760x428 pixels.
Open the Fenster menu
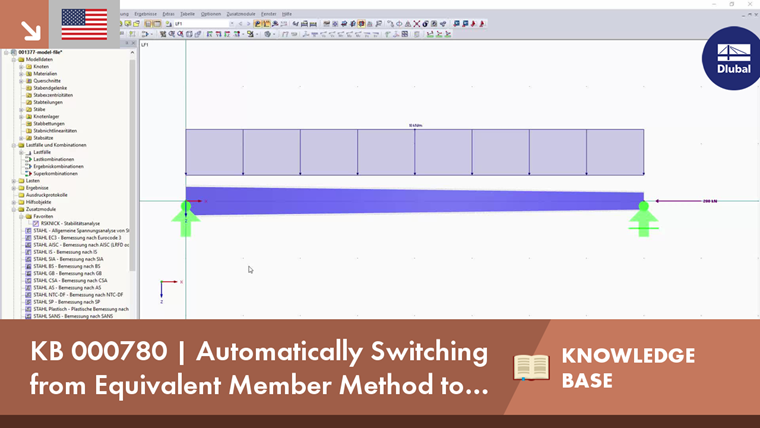click(269, 14)
